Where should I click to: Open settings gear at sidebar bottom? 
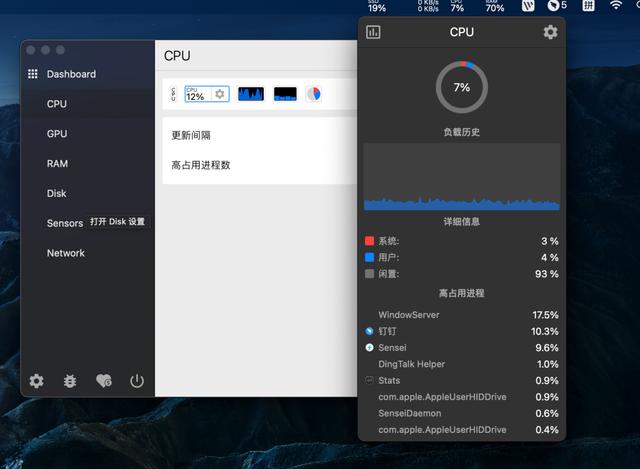37,381
